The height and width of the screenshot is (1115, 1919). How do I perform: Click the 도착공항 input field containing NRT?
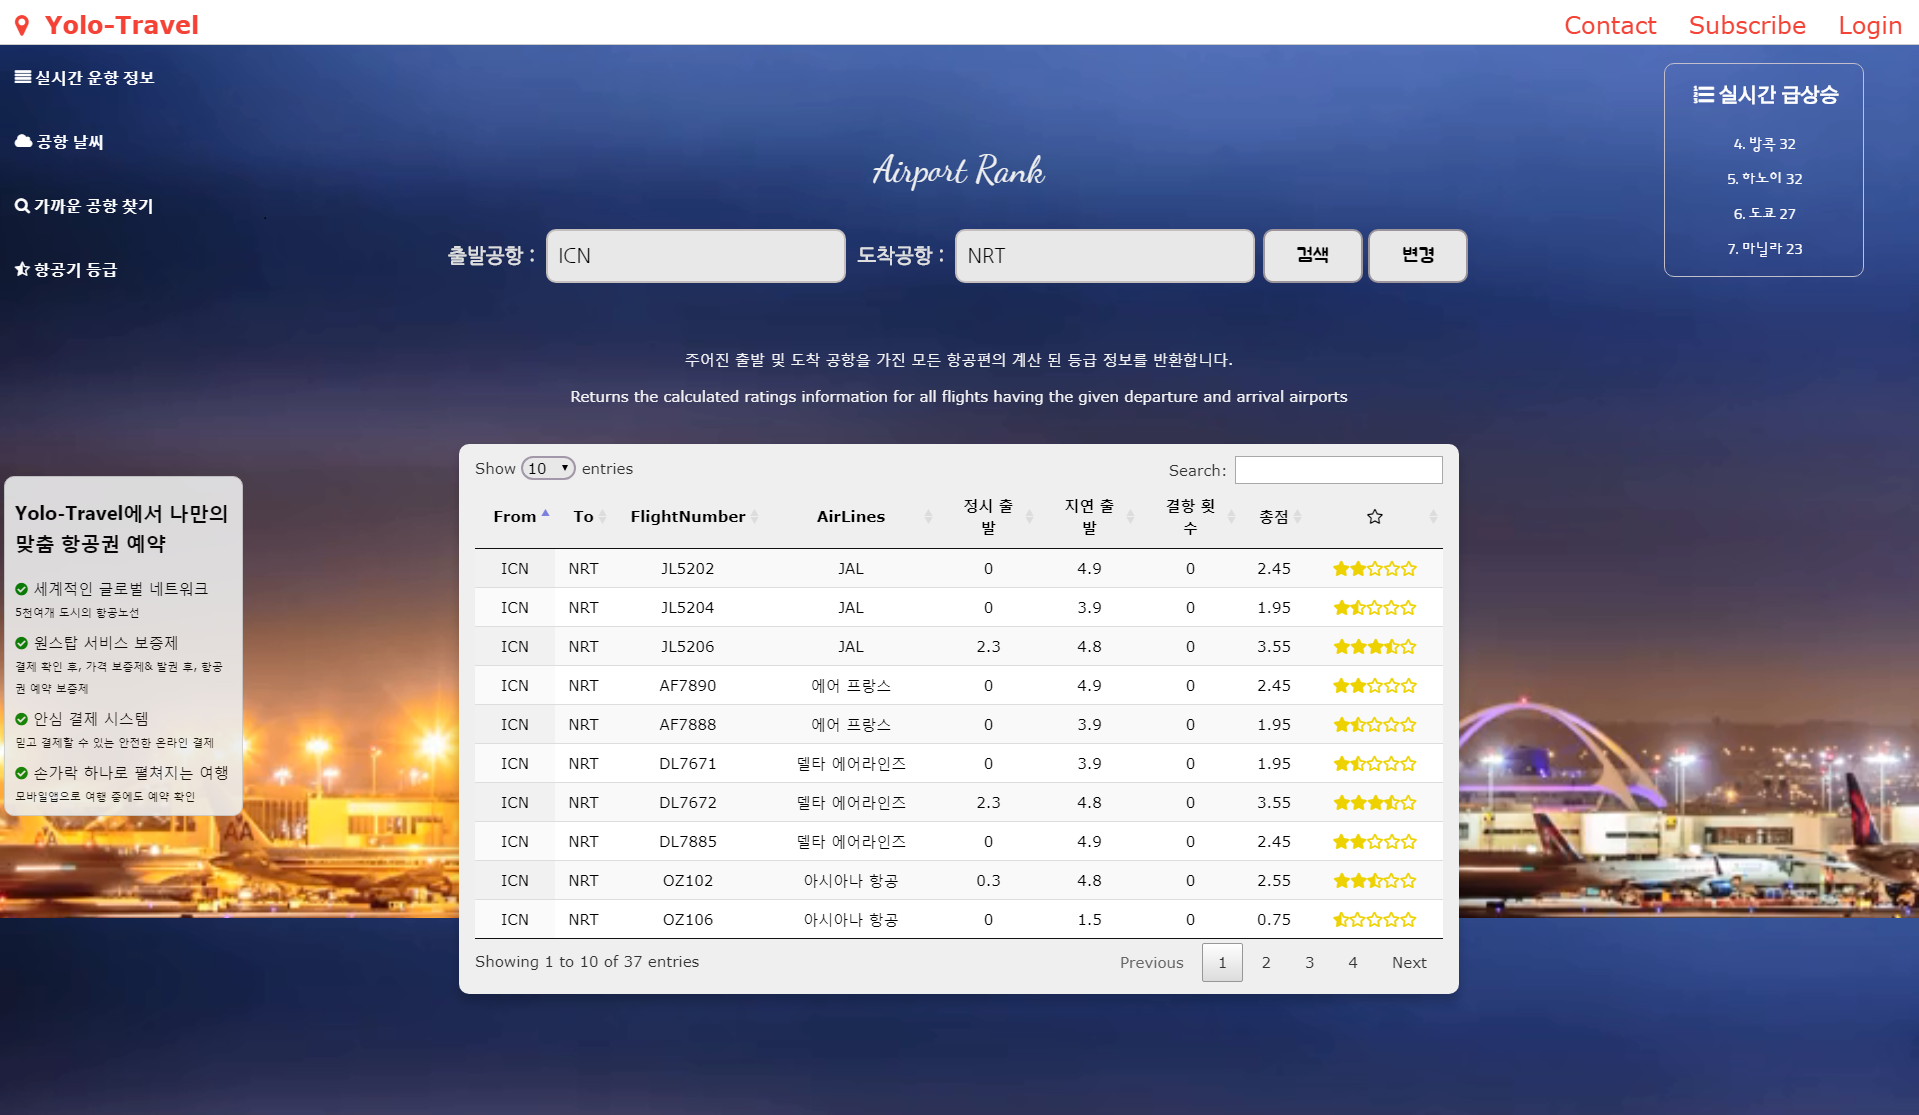click(x=1104, y=256)
